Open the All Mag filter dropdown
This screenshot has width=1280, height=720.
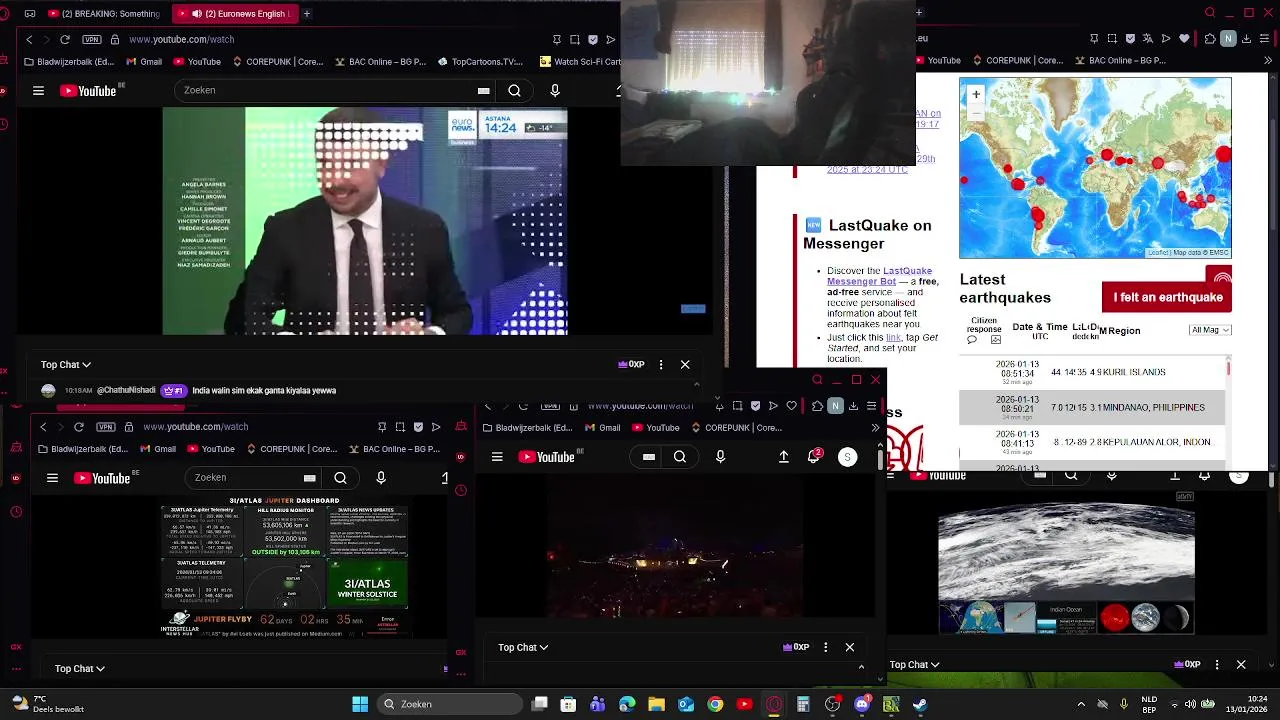(1210, 330)
